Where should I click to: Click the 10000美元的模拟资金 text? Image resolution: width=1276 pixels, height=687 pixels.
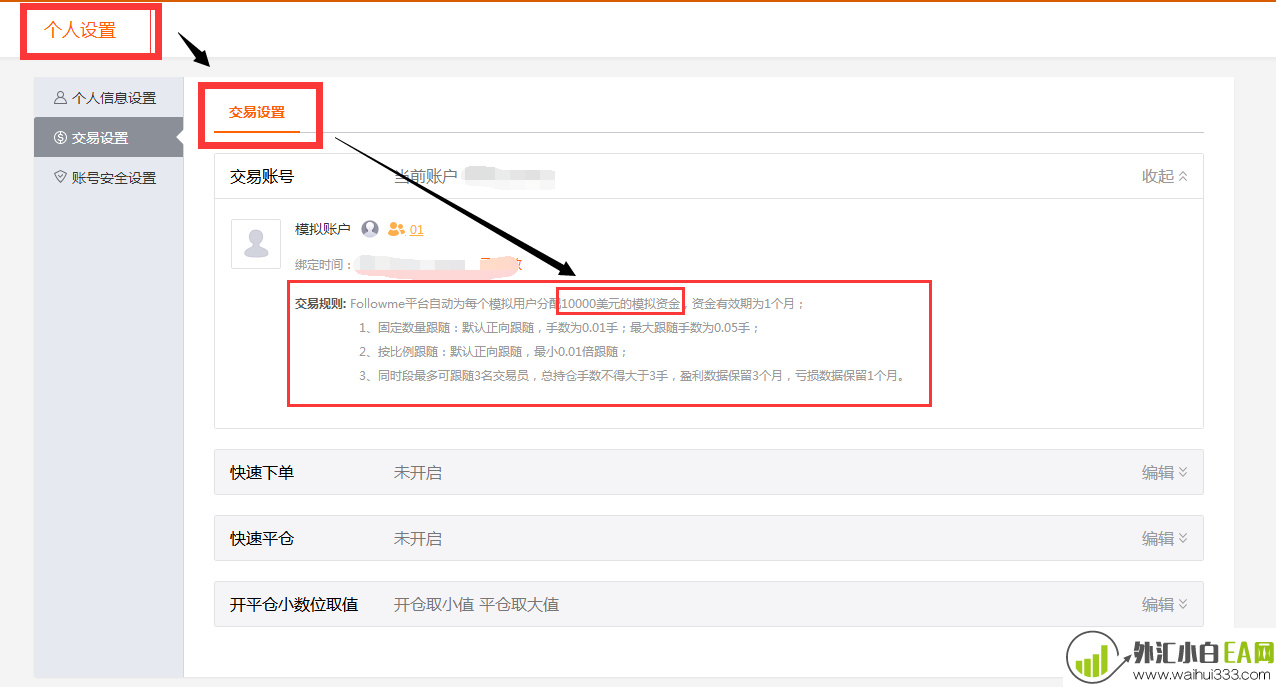621,303
